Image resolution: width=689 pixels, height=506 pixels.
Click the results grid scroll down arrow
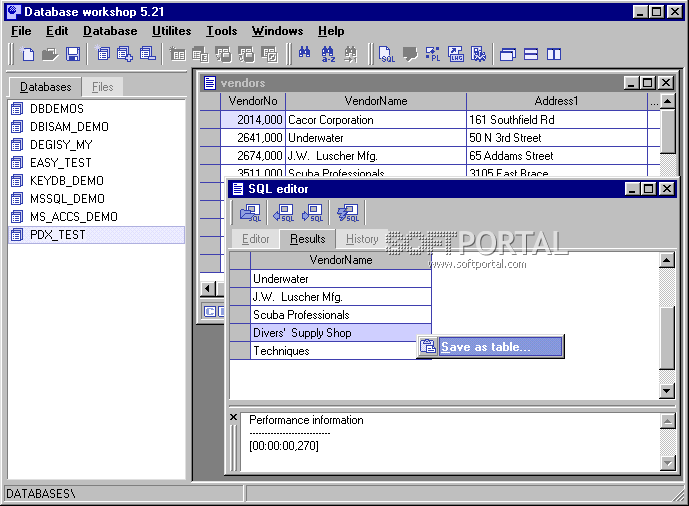(x=667, y=390)
